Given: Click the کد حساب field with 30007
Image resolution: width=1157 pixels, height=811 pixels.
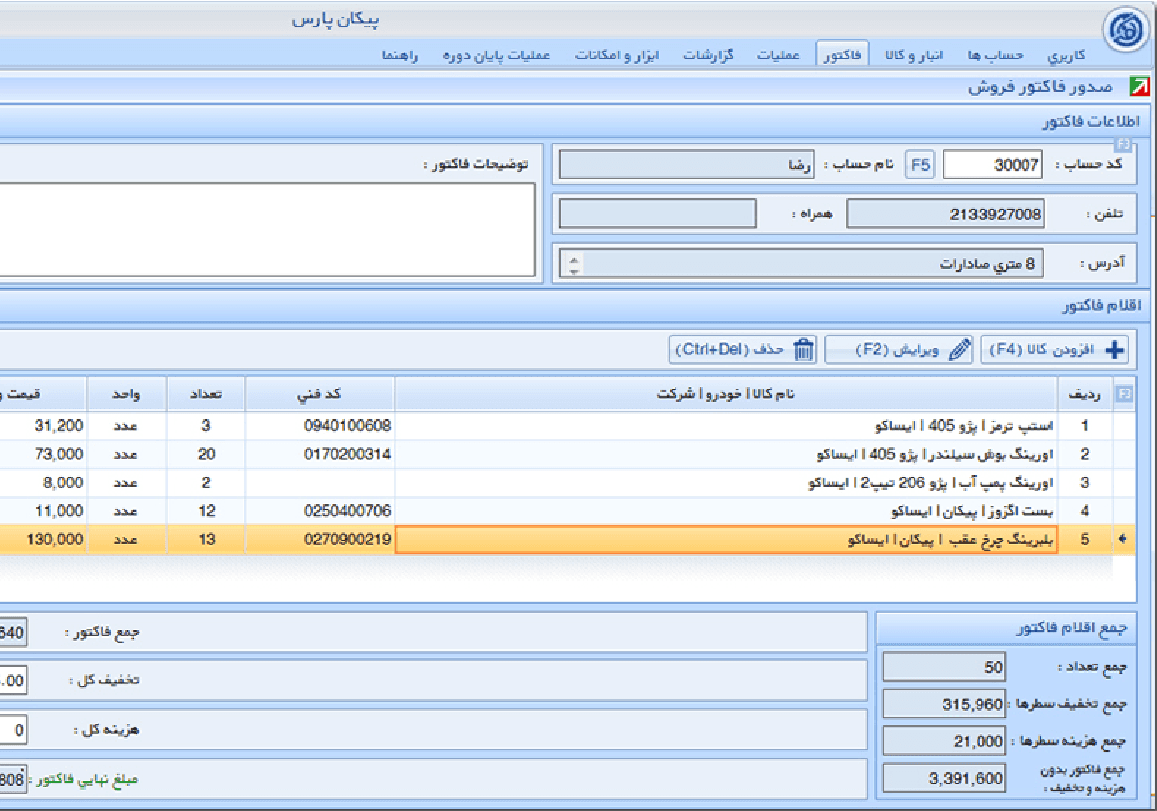Looking at the screenshot, I should 992,165.
